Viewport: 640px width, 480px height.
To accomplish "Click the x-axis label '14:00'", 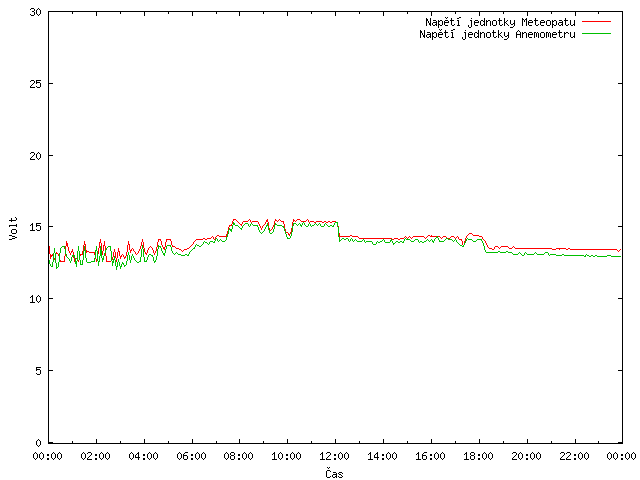I will pyautogui.click(x=382, y=456).
